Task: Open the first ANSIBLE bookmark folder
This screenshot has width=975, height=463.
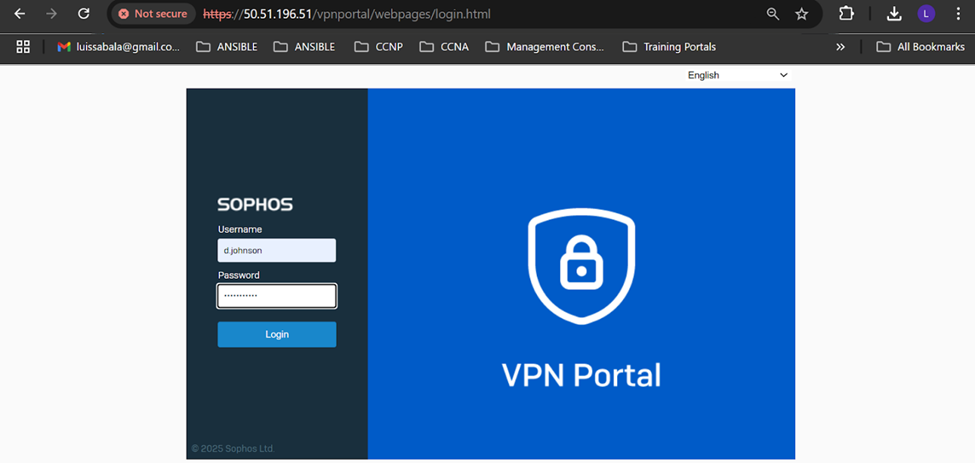Action: point(226,47)
